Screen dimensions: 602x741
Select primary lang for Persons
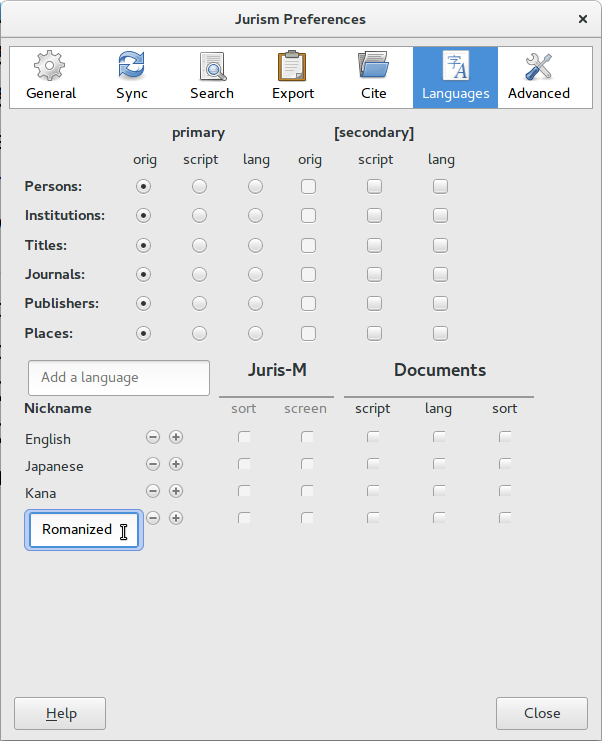pyautogui.click(x=255, y=187)
